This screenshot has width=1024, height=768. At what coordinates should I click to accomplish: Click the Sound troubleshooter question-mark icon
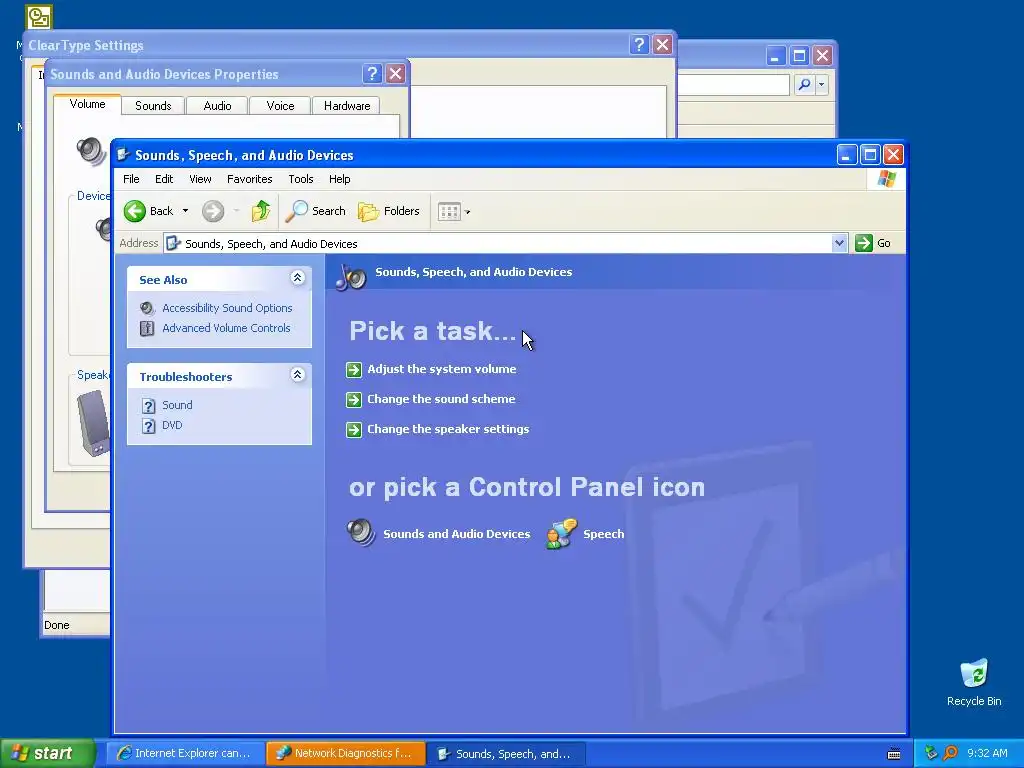(148, 406)
